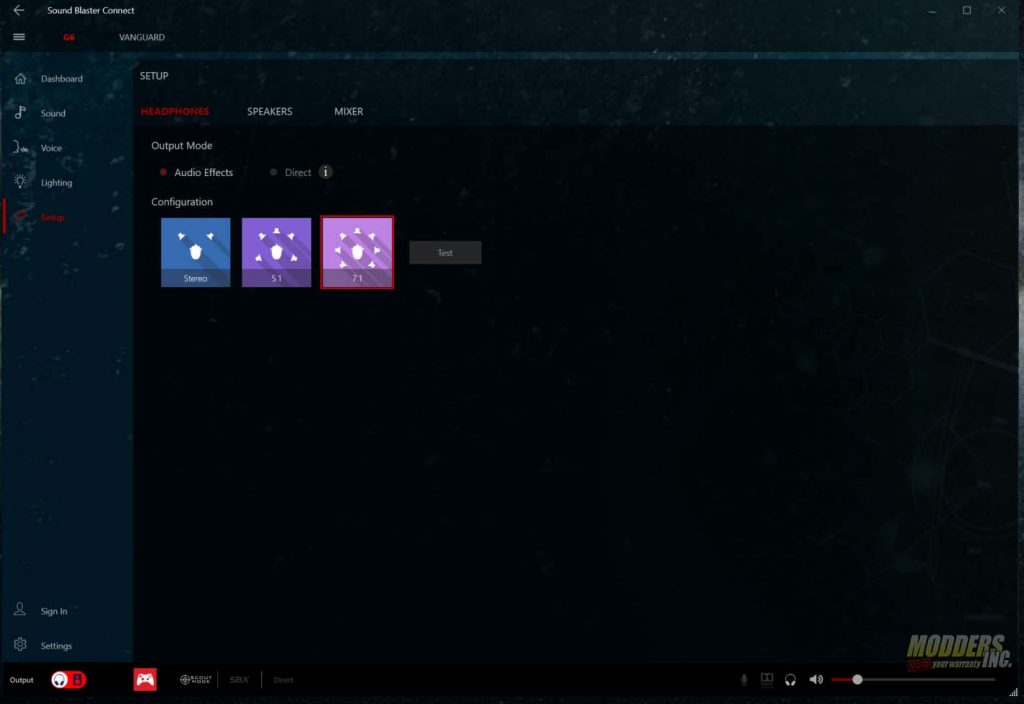Open the Sign In page

pyautogui.click(x=54, y=611)
